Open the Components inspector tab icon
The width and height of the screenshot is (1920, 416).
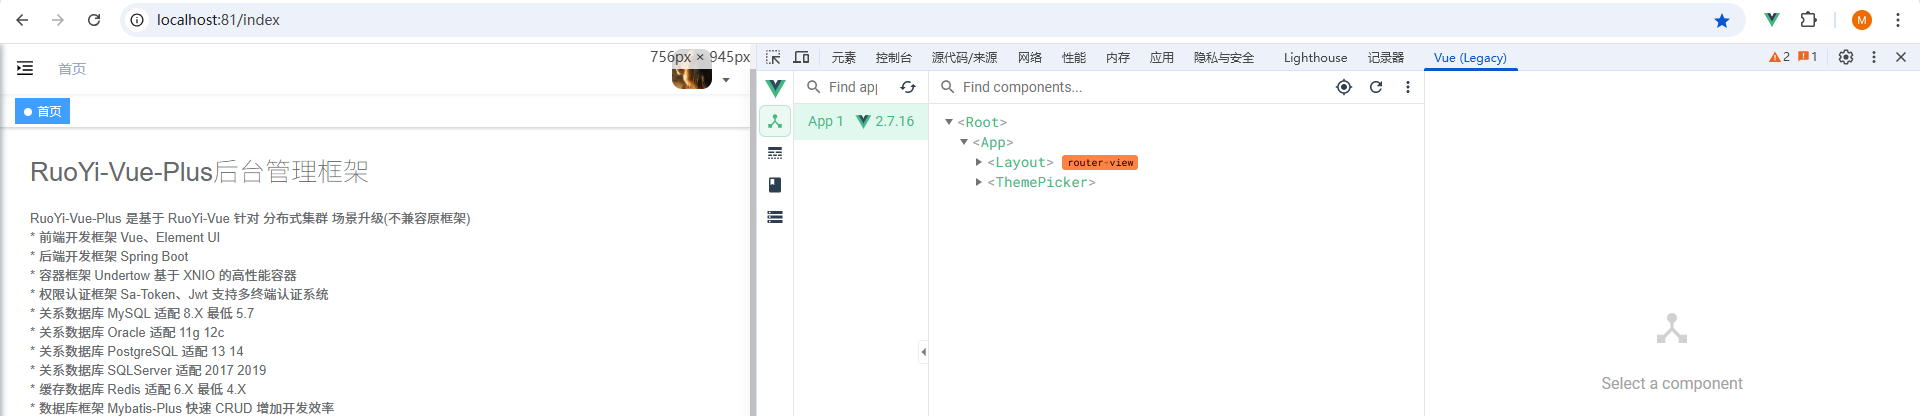click(775, 121)
